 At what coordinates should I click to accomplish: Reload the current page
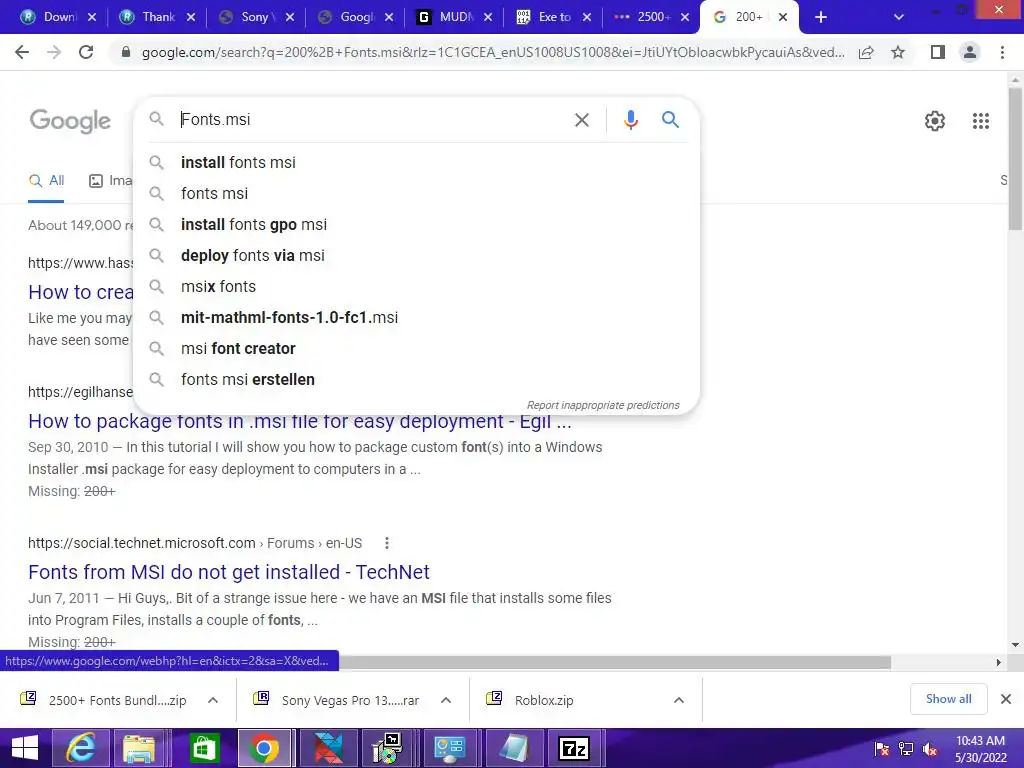pos(86,52)
